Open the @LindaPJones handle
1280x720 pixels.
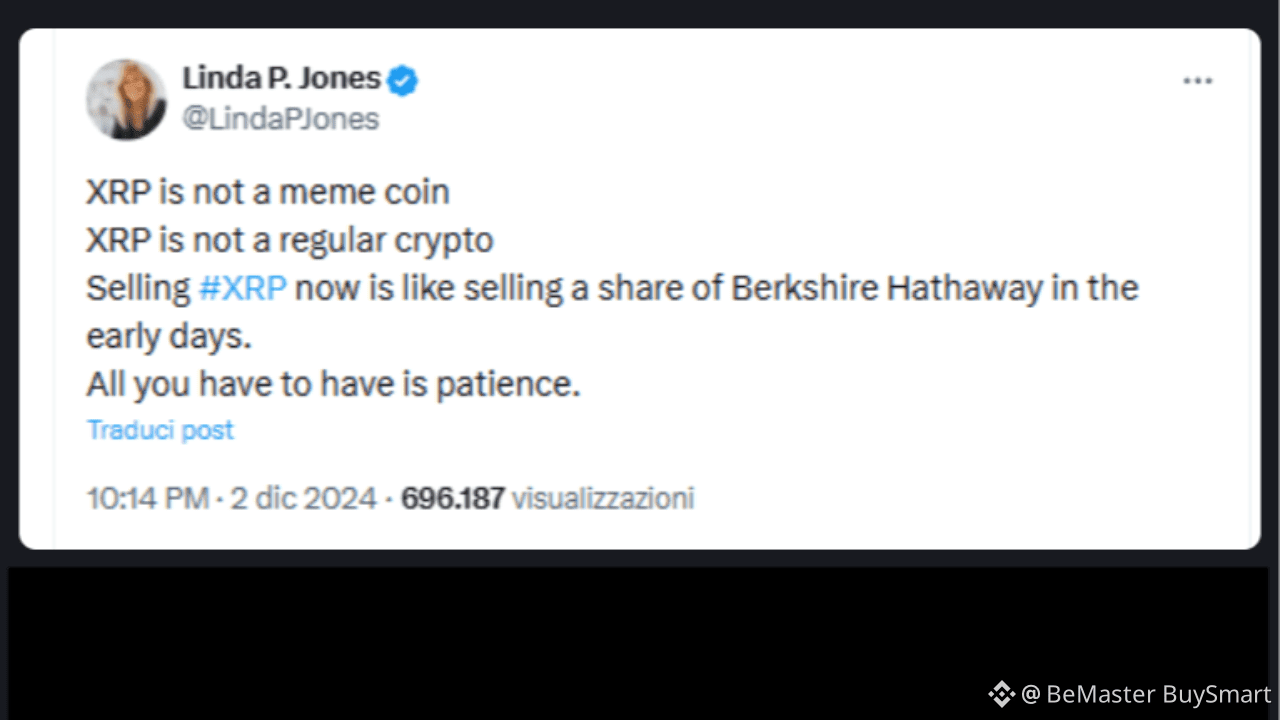point(281,118)
